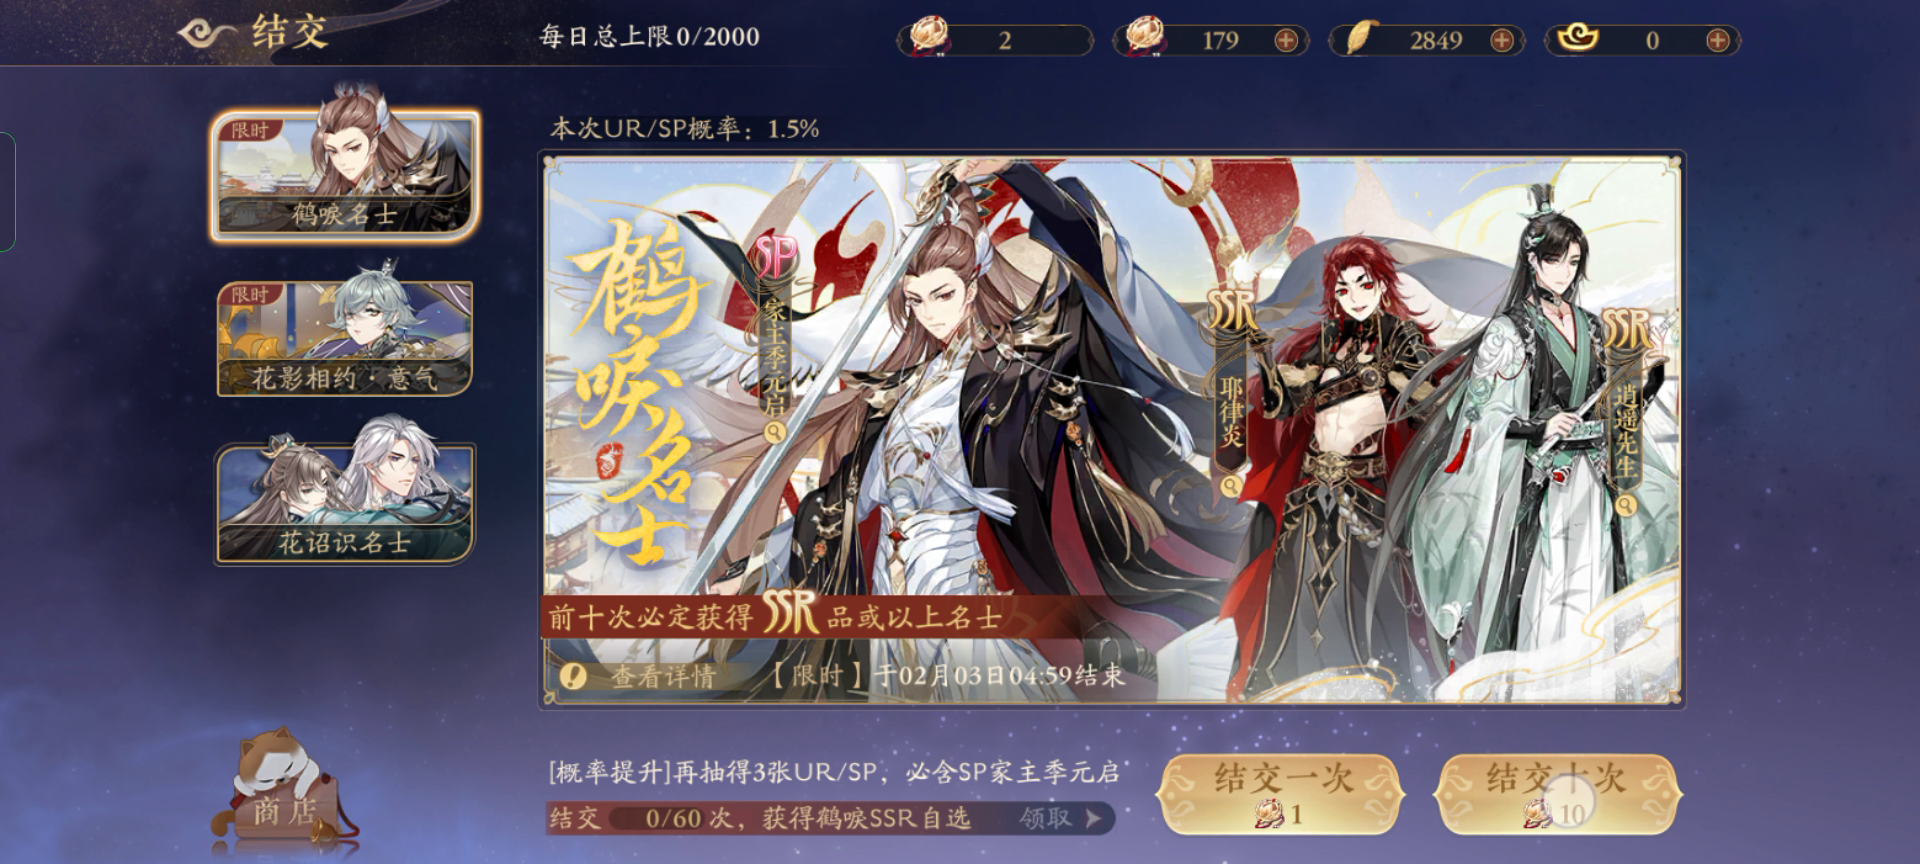Screen dimensions: 1920x864
Task: Open 查看详情 details link
Action: (x=663, y=677)
